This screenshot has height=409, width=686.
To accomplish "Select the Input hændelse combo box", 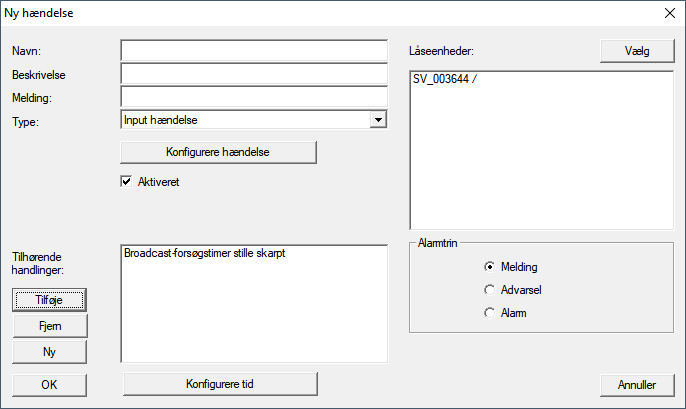I will click(x=244, y=120).
